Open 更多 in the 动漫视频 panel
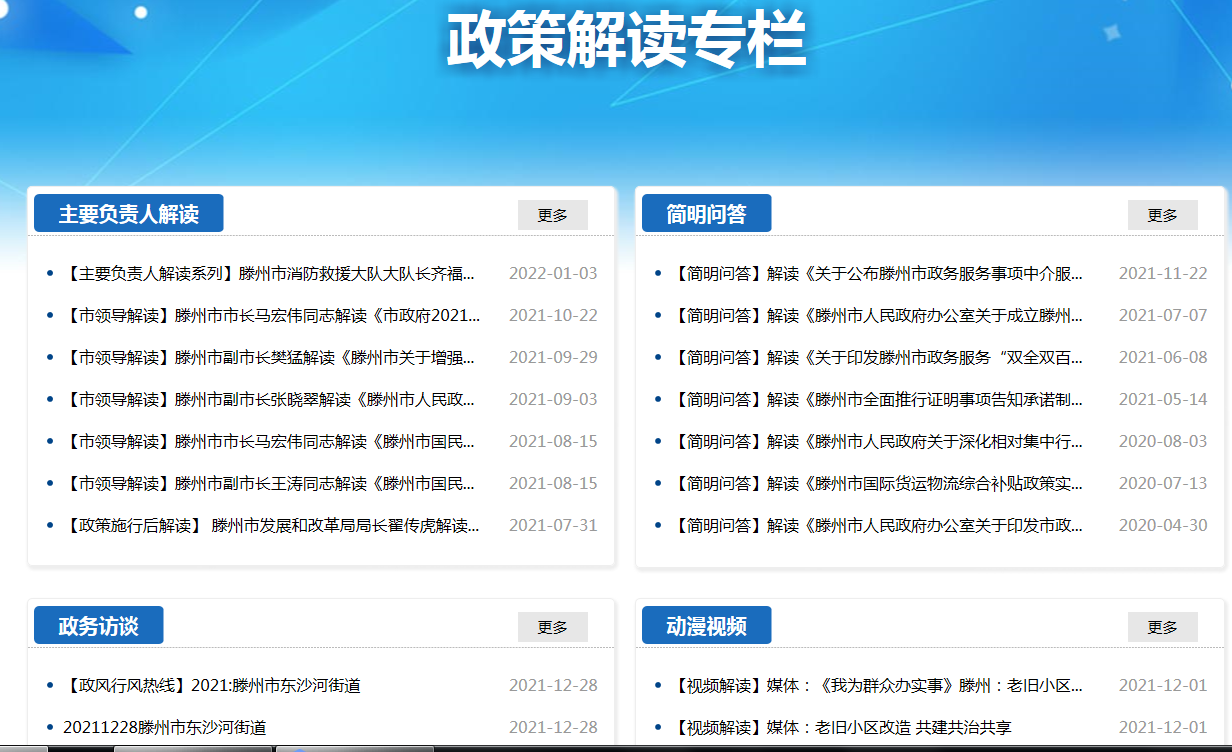 coord(1162,627)
